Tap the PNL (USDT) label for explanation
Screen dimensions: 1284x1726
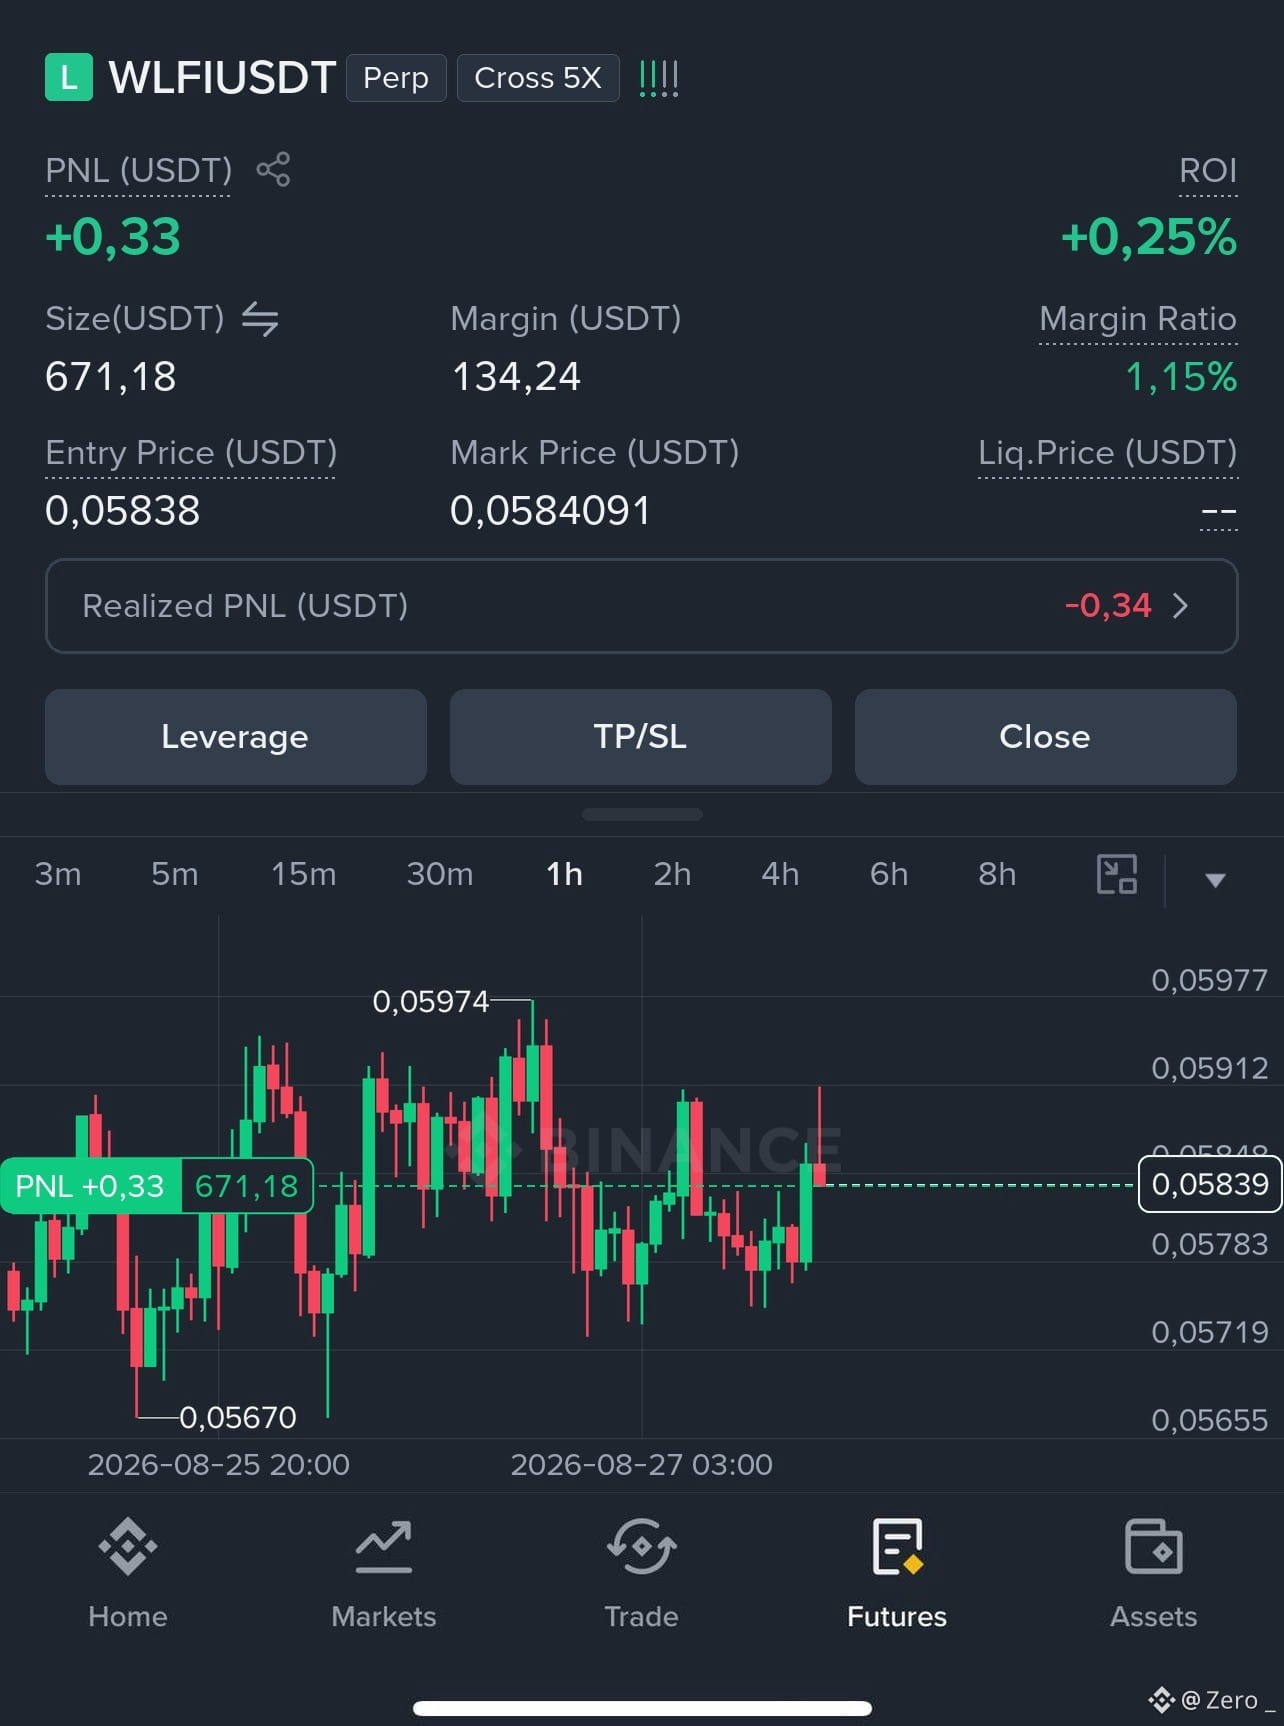[138, 170]
